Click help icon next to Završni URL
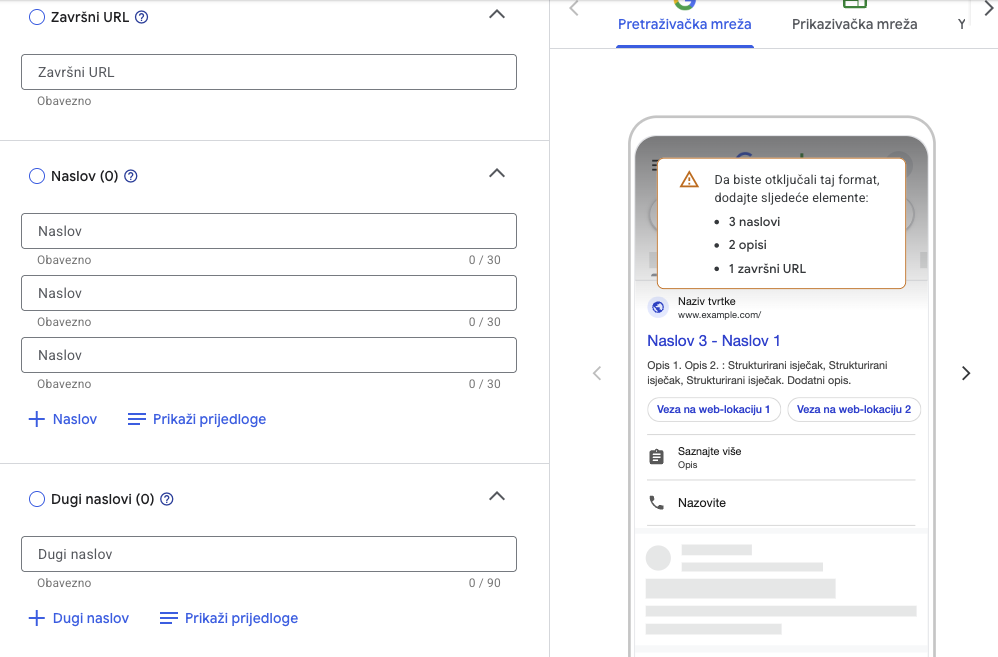Viewport: 998px width, 657px height. 141,17
